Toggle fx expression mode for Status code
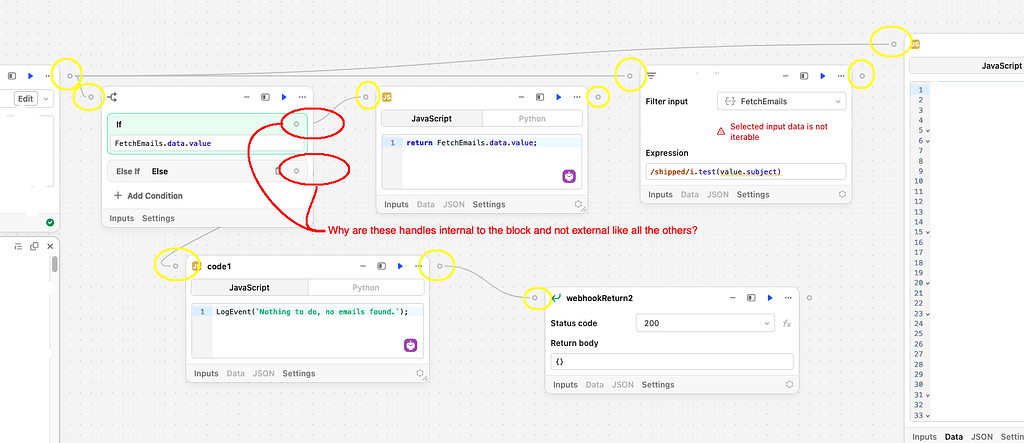Screen dimensions: 1024x443 tap(787, 323)
